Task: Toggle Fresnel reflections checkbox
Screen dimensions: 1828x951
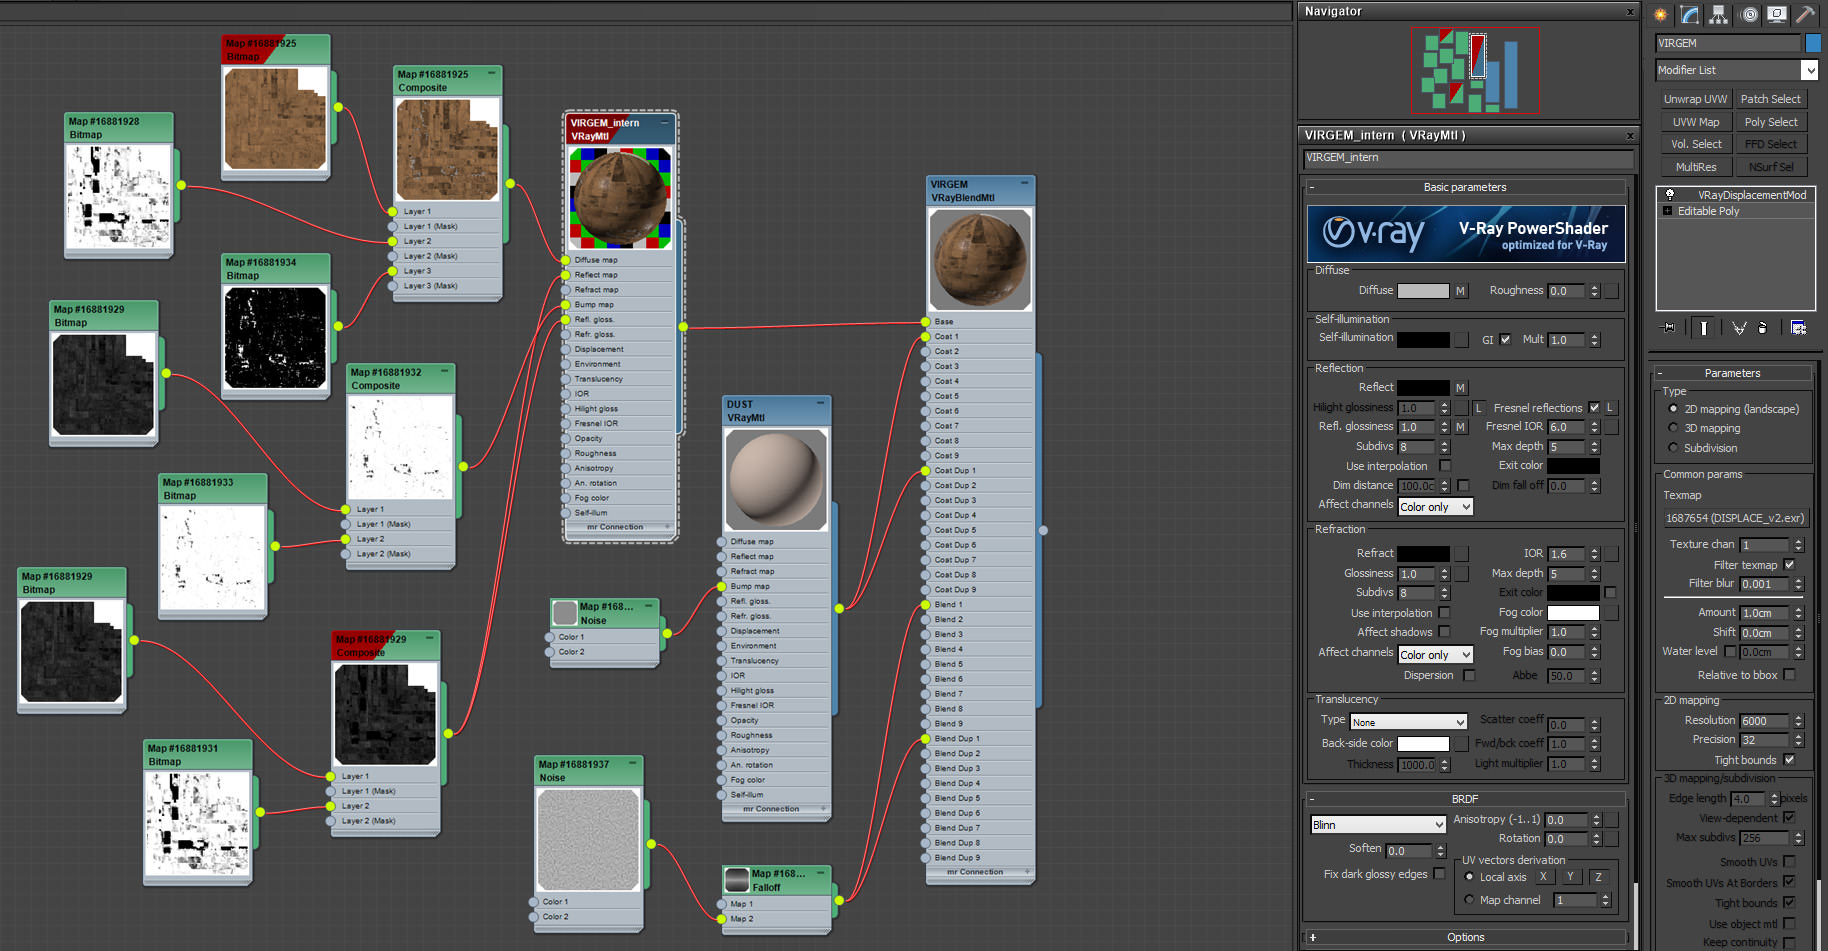Action: pyautogui.click(x=1594, y=408)
